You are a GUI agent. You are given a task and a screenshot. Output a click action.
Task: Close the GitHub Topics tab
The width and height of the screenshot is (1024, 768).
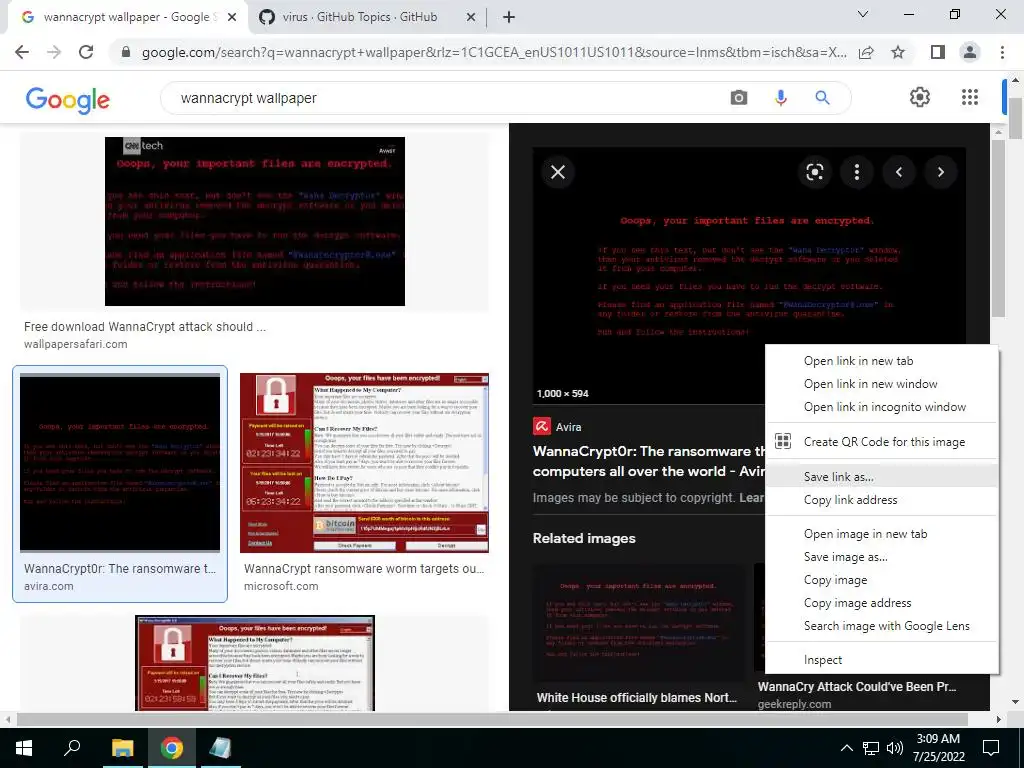click(471, 17)
